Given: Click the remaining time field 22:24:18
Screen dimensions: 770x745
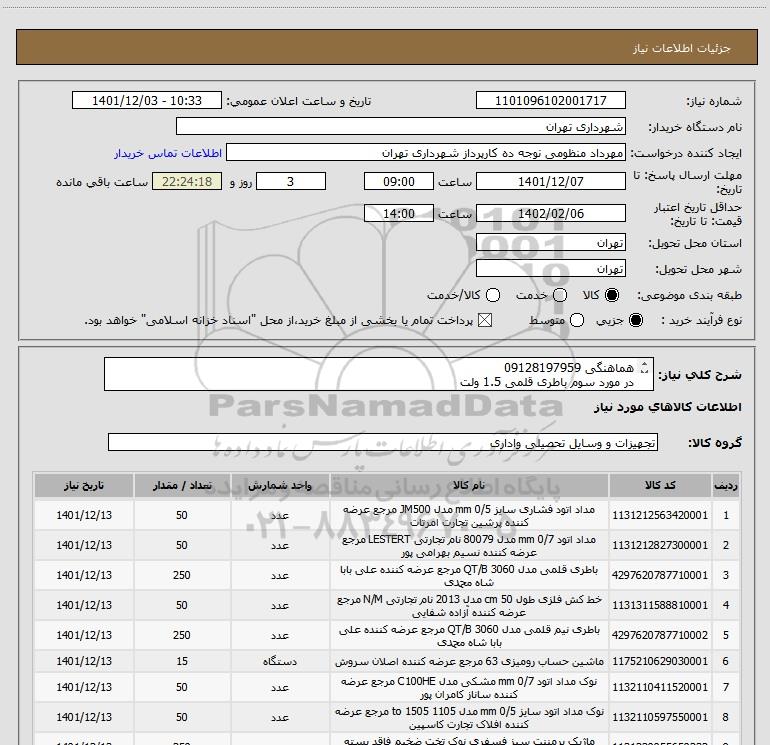Looking at the screenshot, I should 187,181.
